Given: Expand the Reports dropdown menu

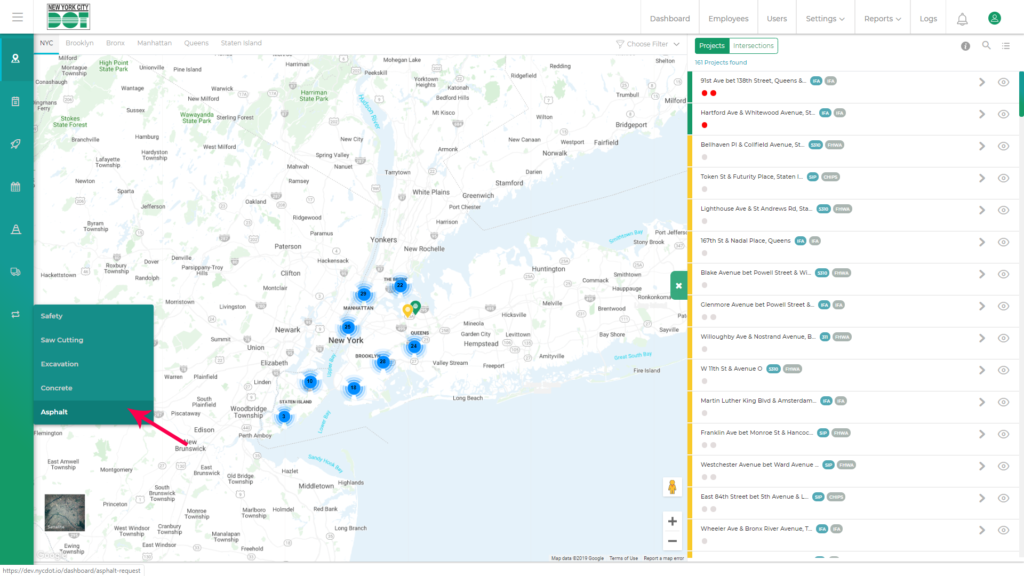Looking at the screenshot, I should point(882,18).
